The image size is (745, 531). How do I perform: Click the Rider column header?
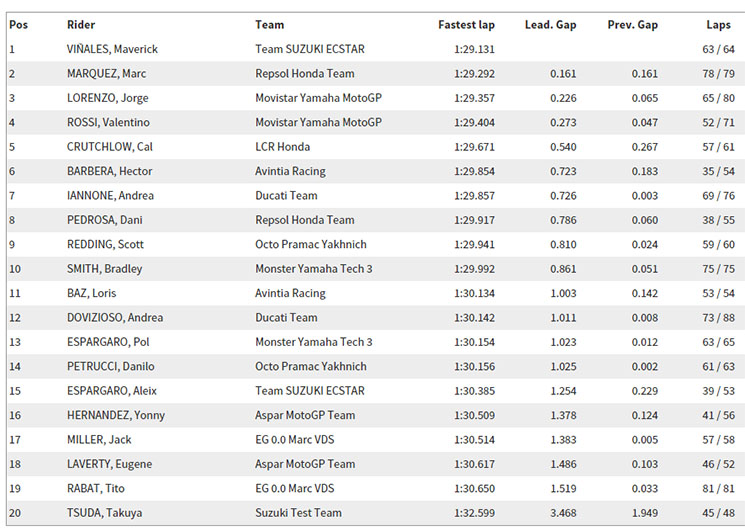81,25
